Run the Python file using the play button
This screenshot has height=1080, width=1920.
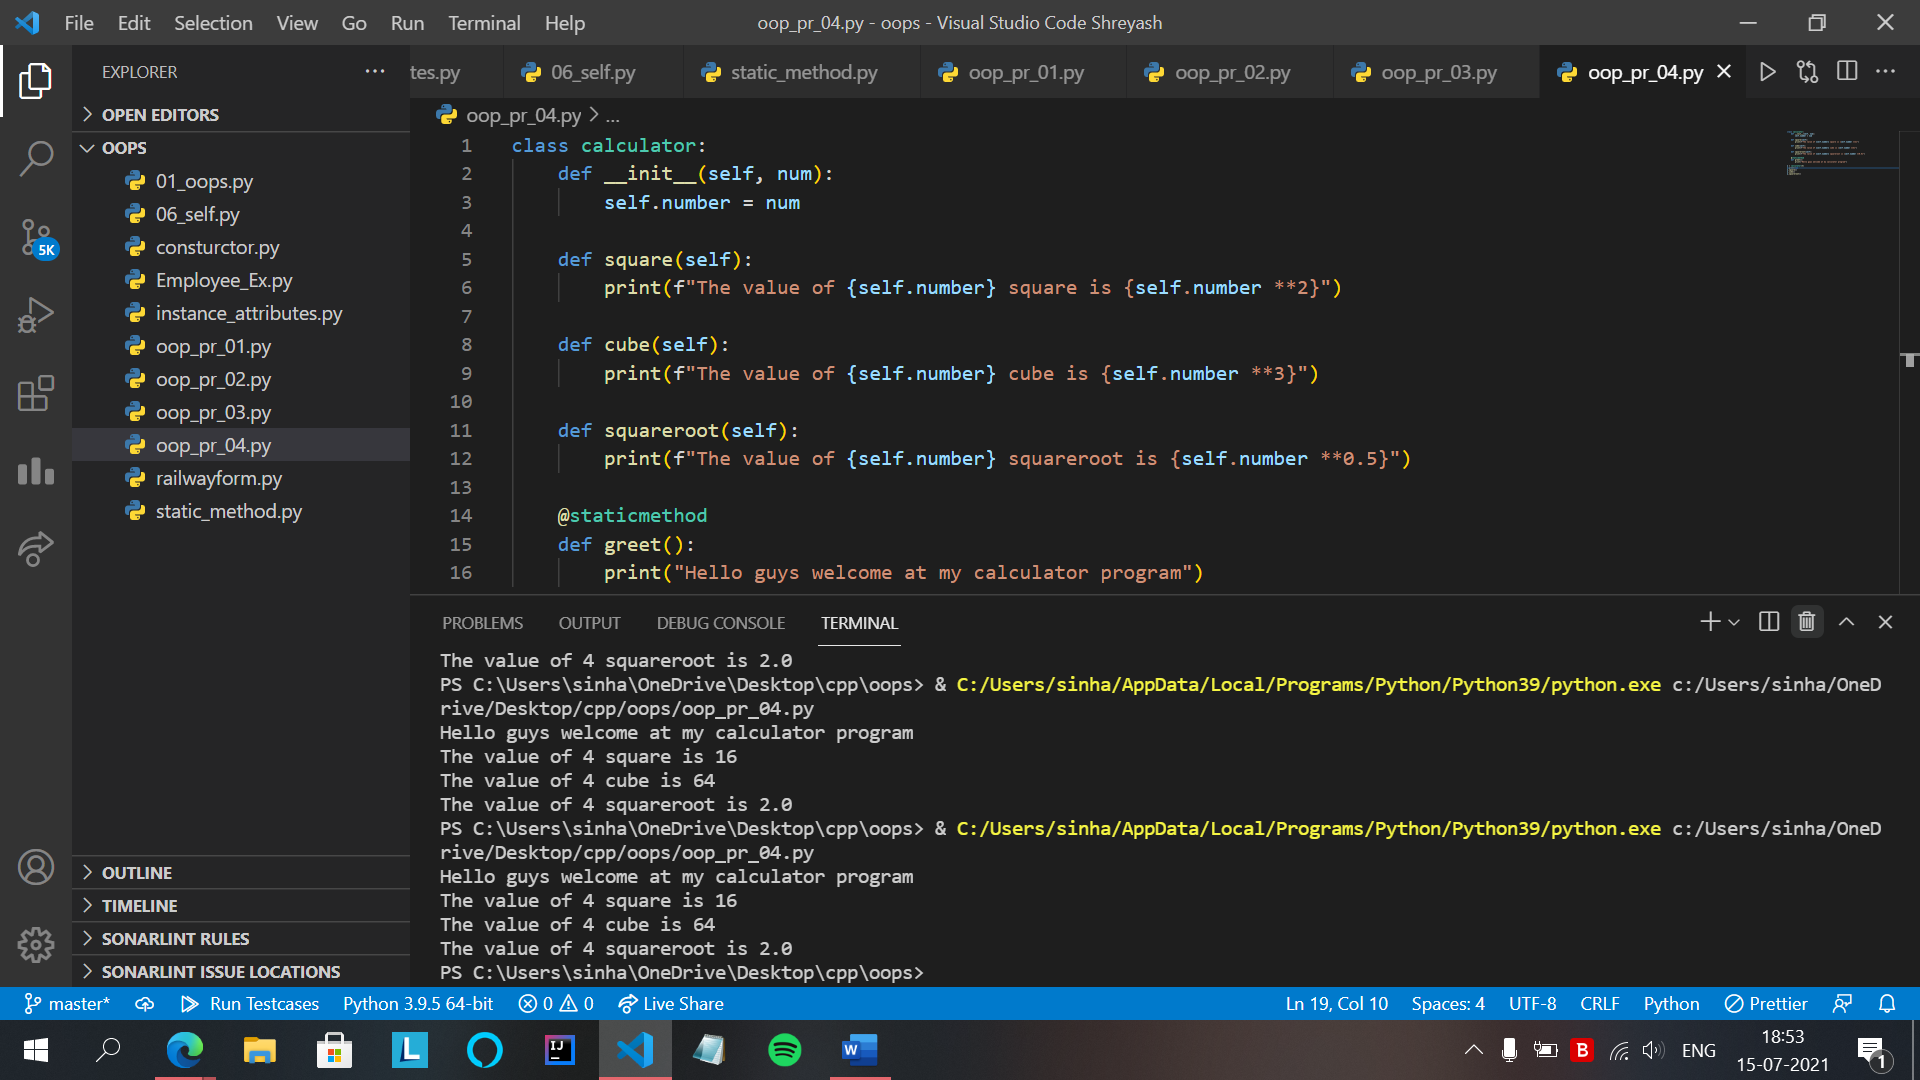coord(1768,71)
